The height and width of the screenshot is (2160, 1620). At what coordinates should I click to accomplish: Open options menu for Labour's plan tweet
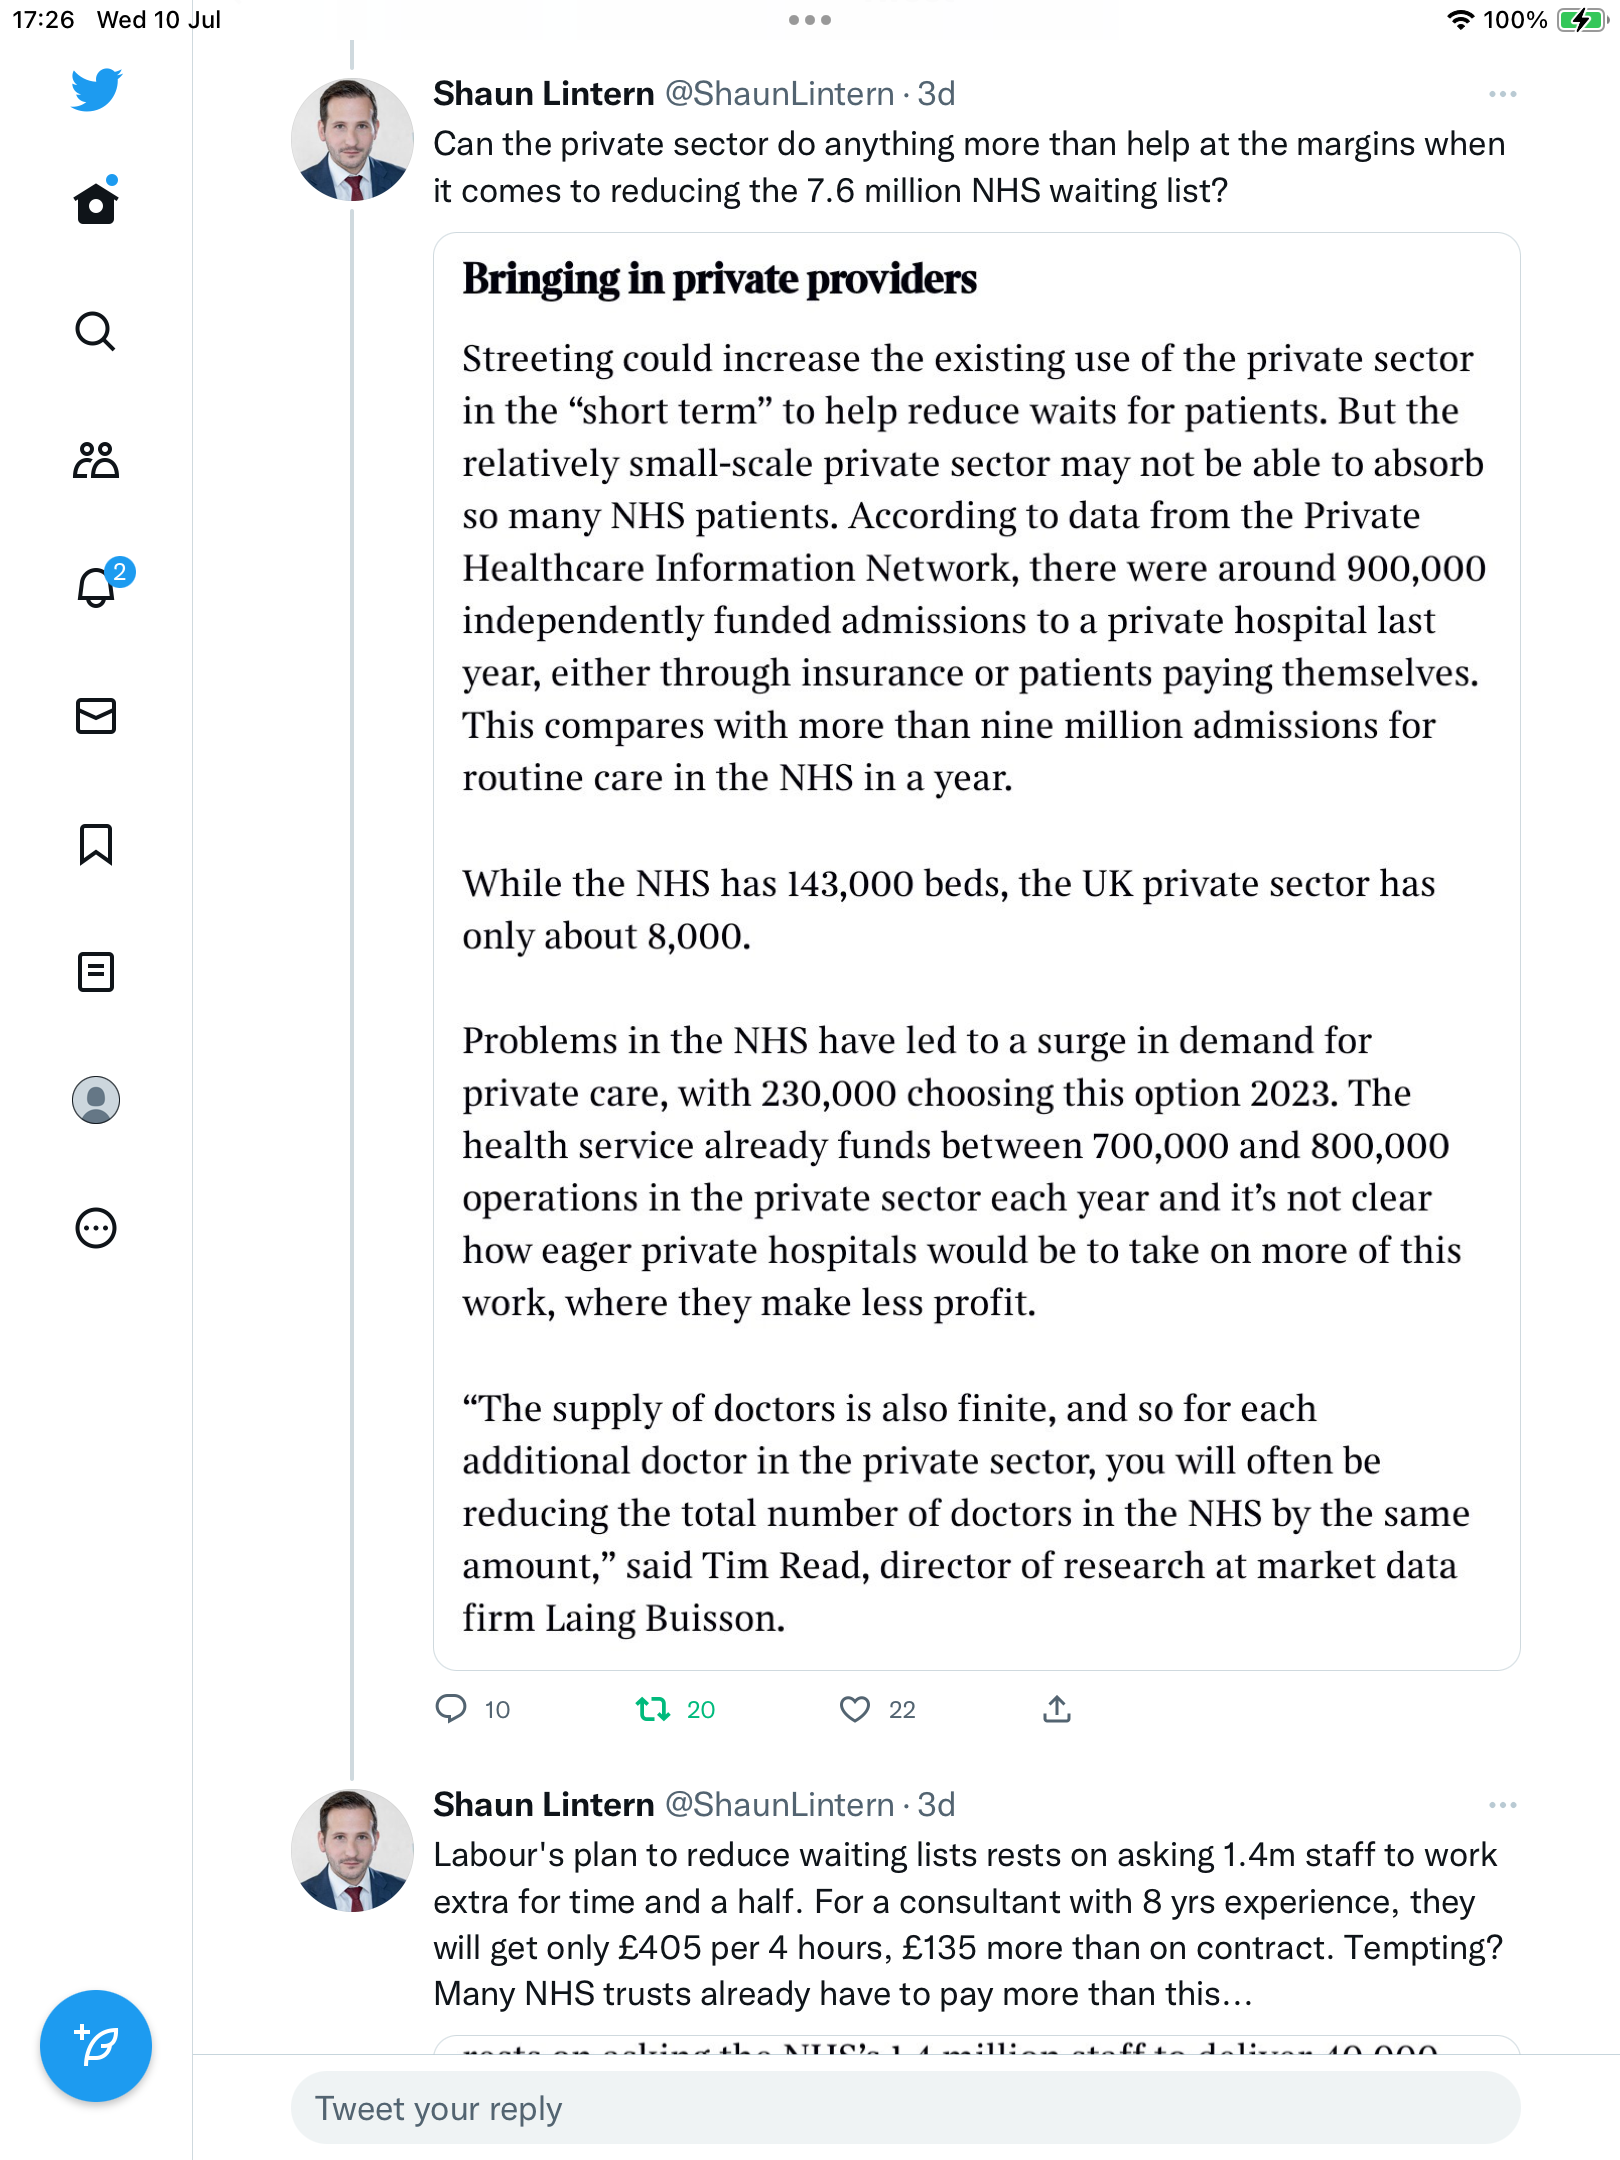pos(1502,1805)
